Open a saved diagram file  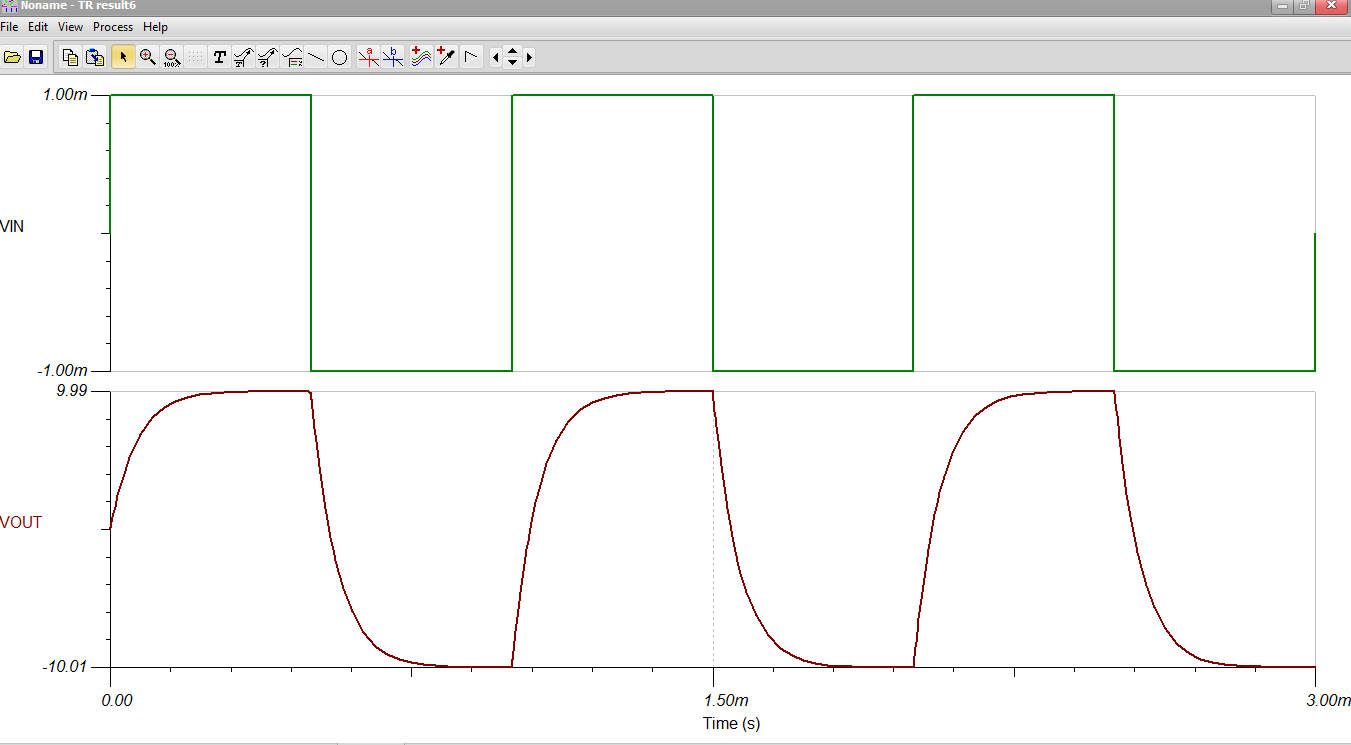tap(11, 57)
